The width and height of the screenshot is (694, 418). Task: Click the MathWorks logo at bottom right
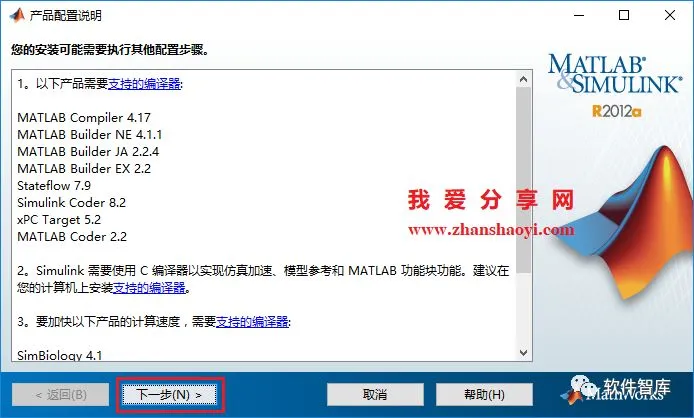(617, 389)
